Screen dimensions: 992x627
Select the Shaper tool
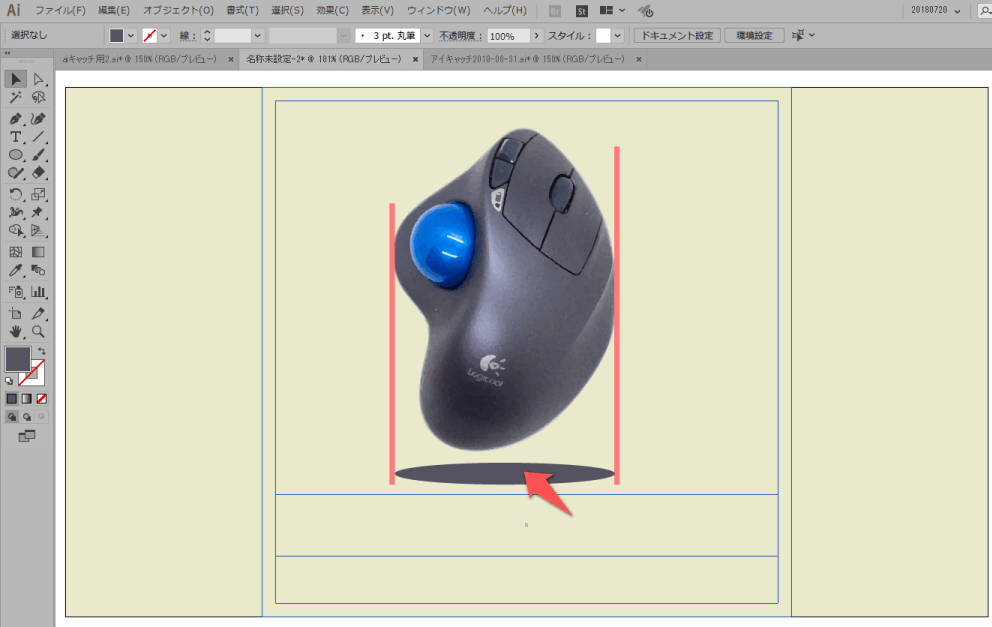(16, 173)
